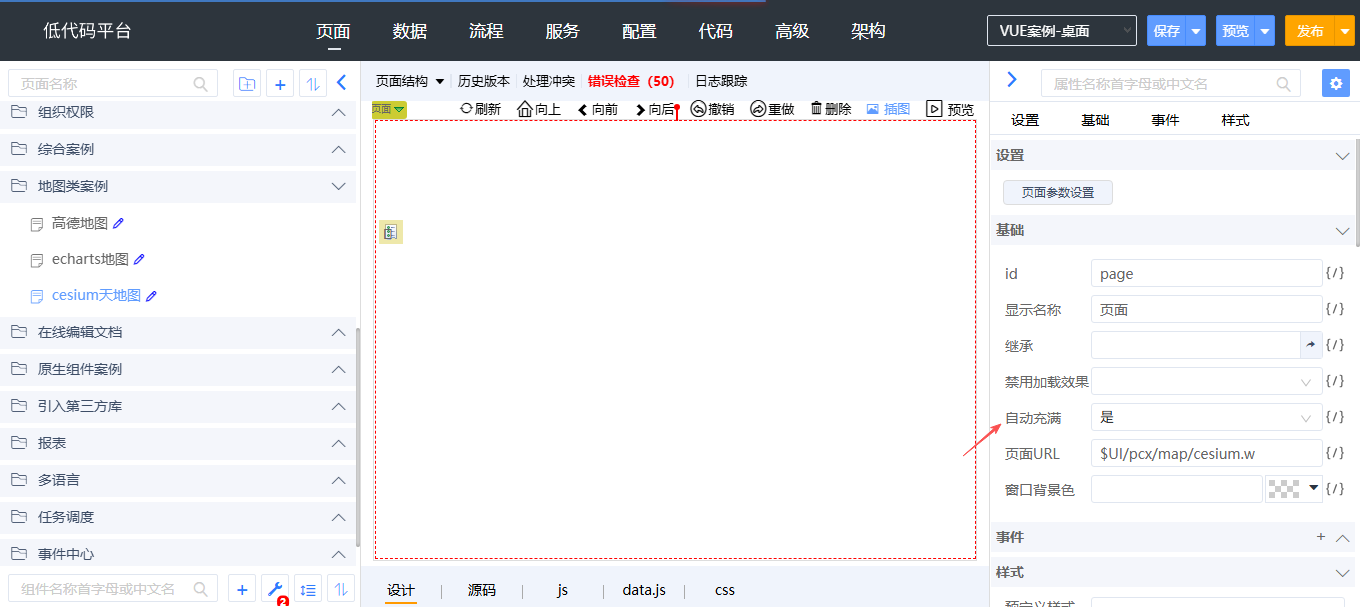
Task: Toggle expression button next to the id field
Action: tap(1335, 273)
